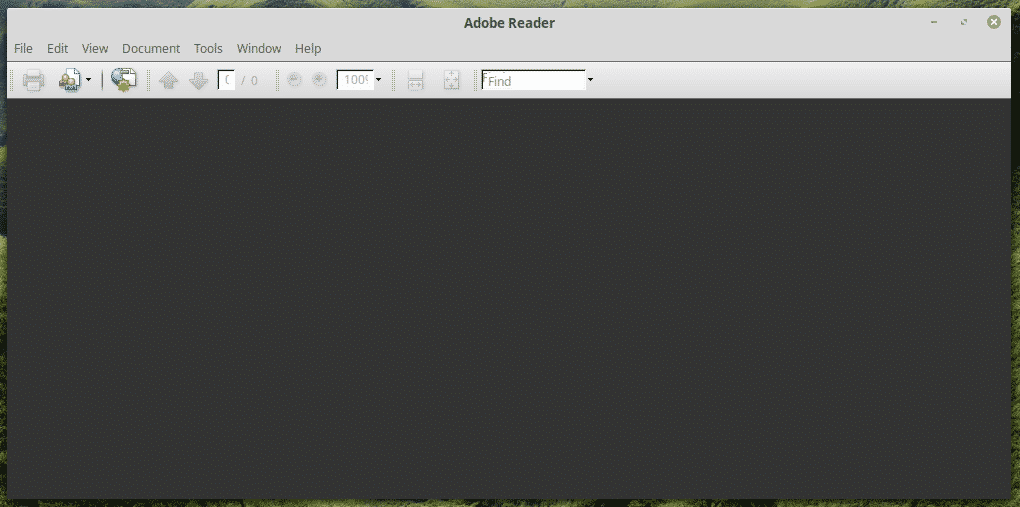Click the zoom percentage value field
The width and height of the screenshot is (1020, 507).
tap(355, 81)
